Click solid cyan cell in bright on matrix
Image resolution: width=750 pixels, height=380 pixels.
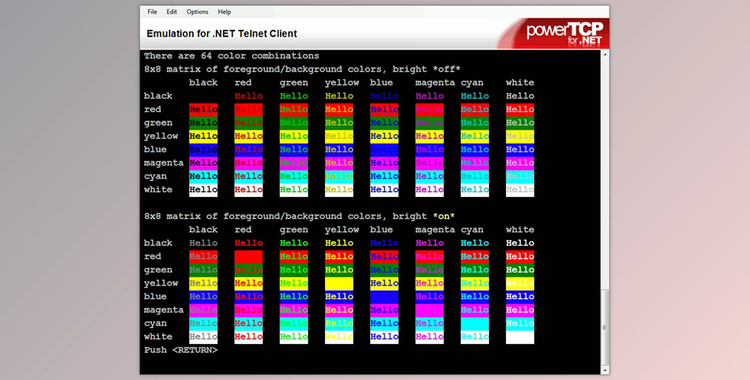(x=475, y=324)
